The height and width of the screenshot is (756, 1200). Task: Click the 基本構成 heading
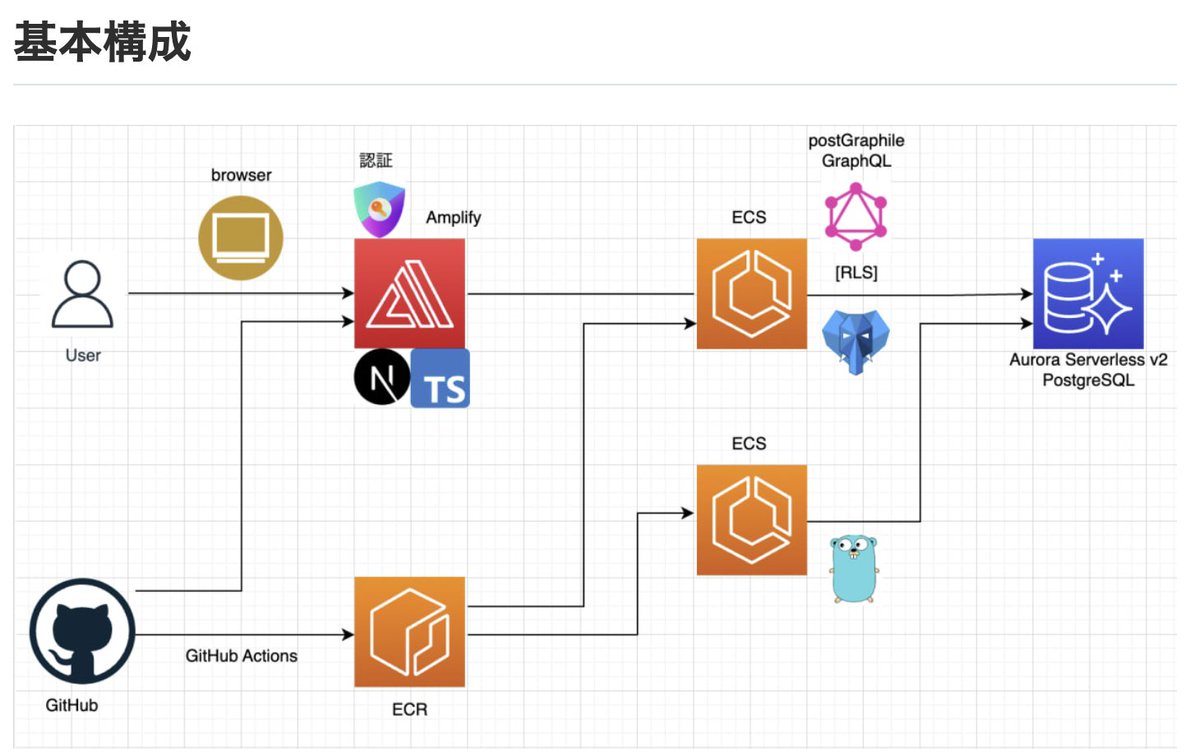click(102, 44)
